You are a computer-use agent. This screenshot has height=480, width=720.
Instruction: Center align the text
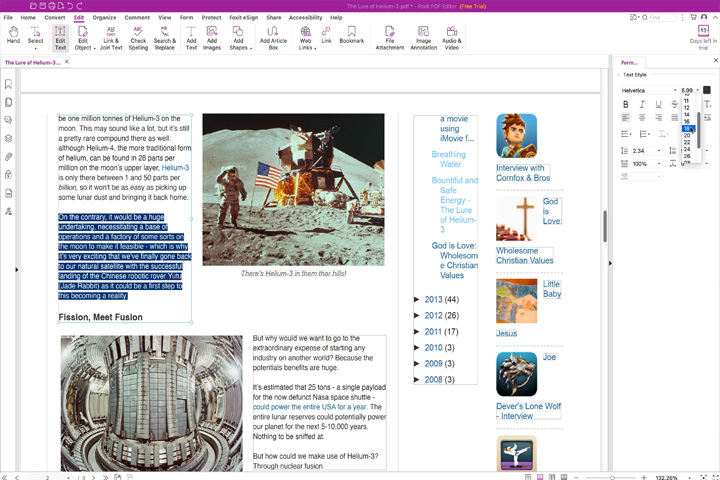pos(642,118)
